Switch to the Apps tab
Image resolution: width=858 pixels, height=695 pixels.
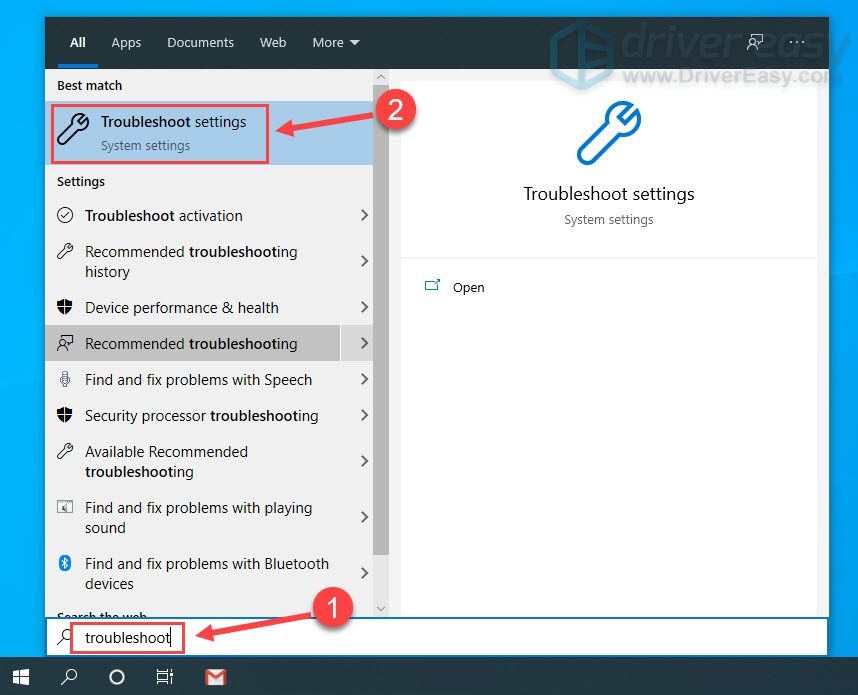[125, 42]
